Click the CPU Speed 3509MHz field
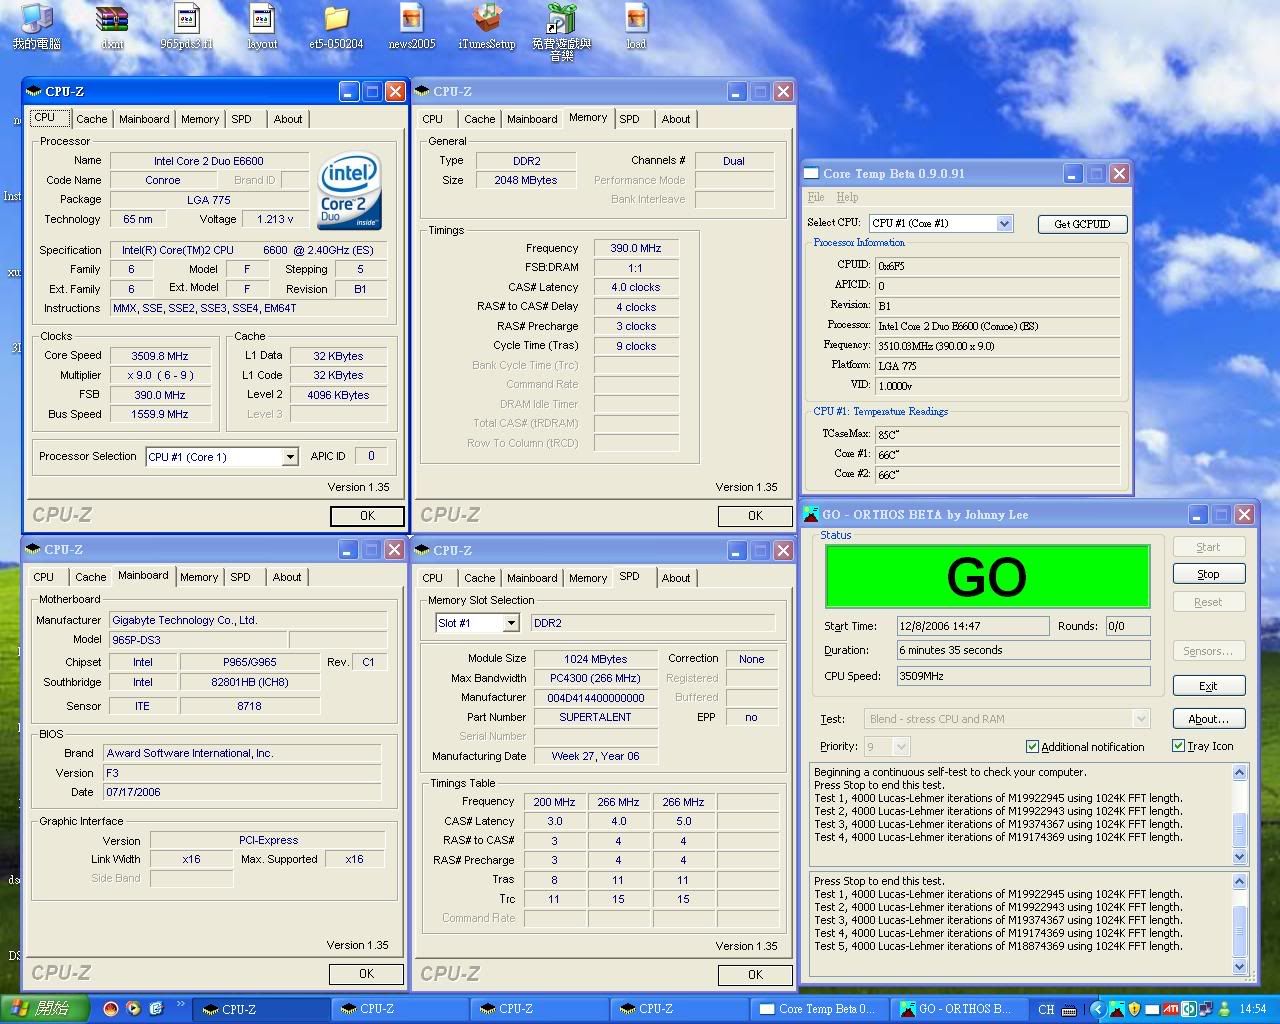This screenshot has height=1024, width=1280. 1022,676
